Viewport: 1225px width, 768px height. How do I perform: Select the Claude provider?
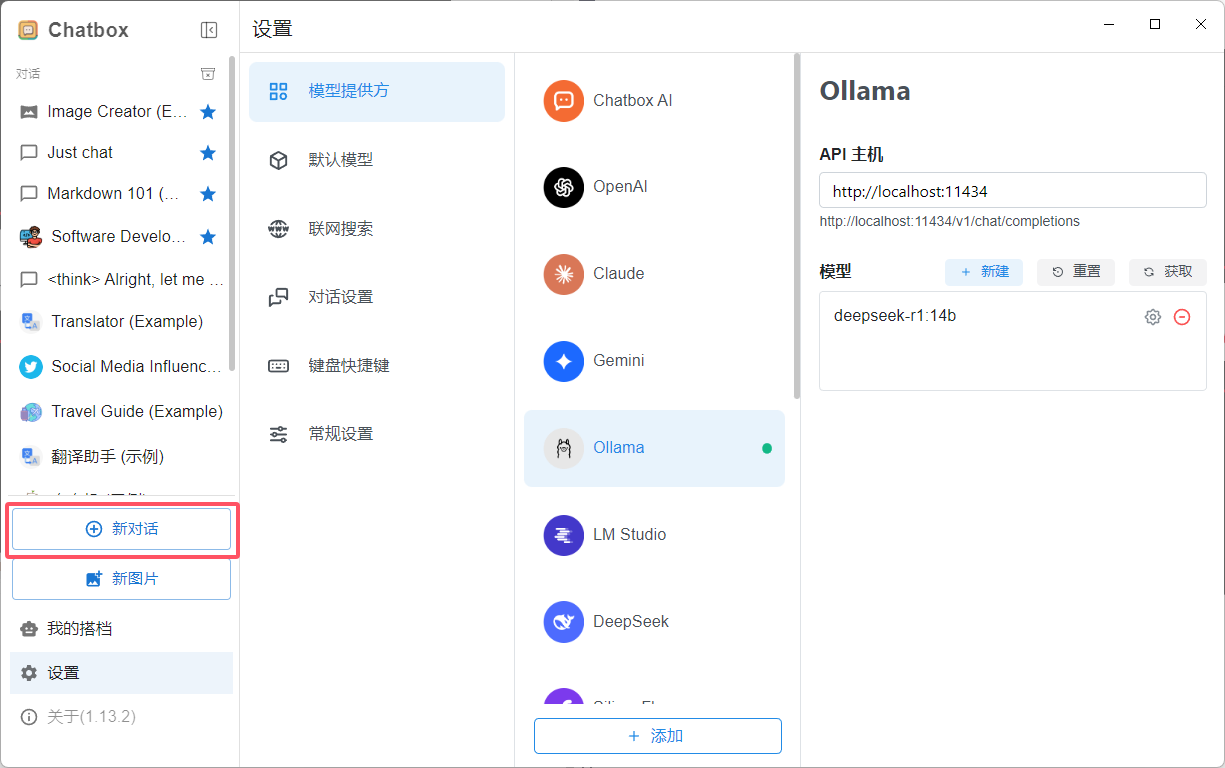[x=654, y=274]
